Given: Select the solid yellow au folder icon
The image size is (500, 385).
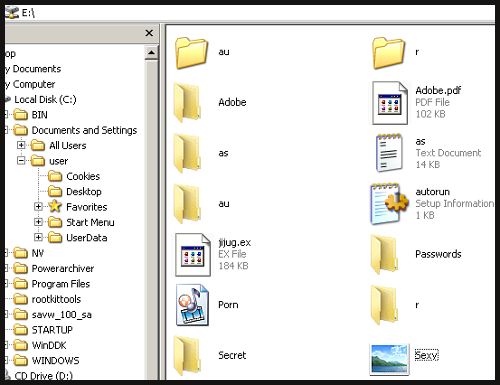Looking at the screenshot, I should tap(192, 53).
